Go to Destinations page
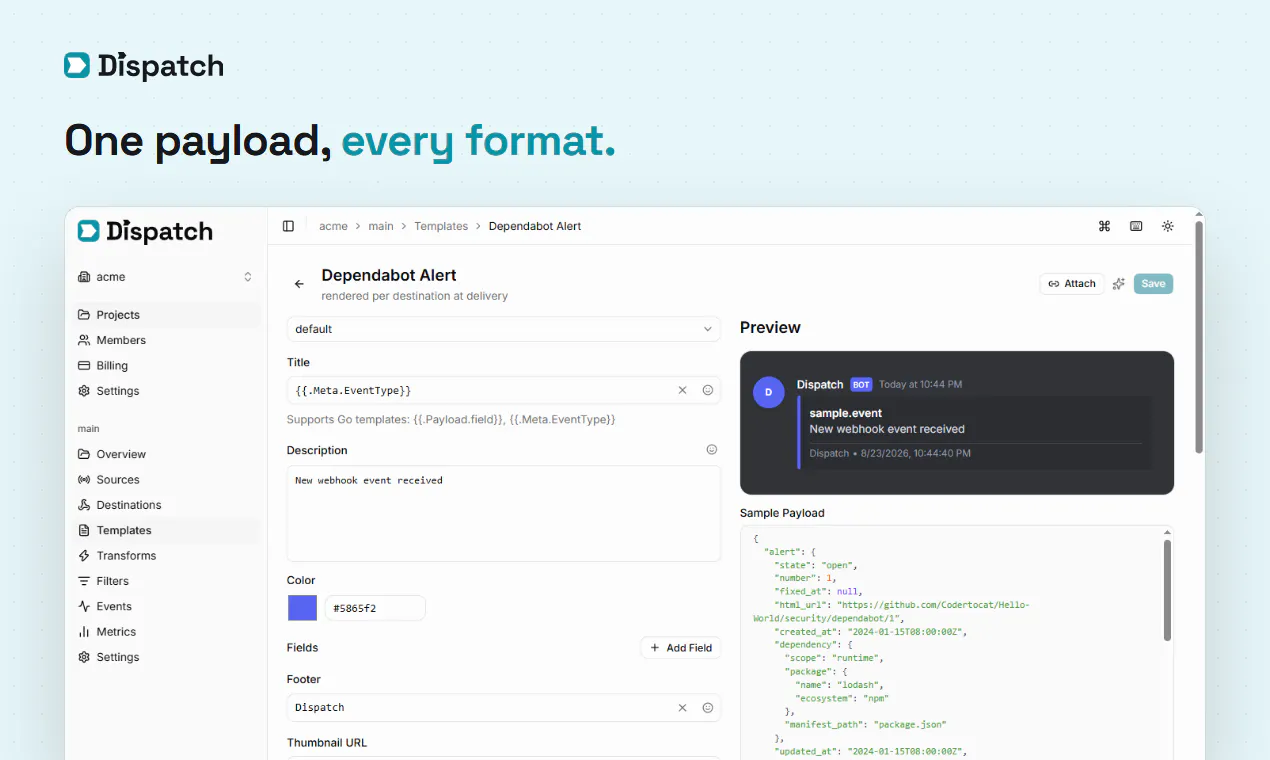The height and width of the screenshot is (760, 1270). coord(166,505)
